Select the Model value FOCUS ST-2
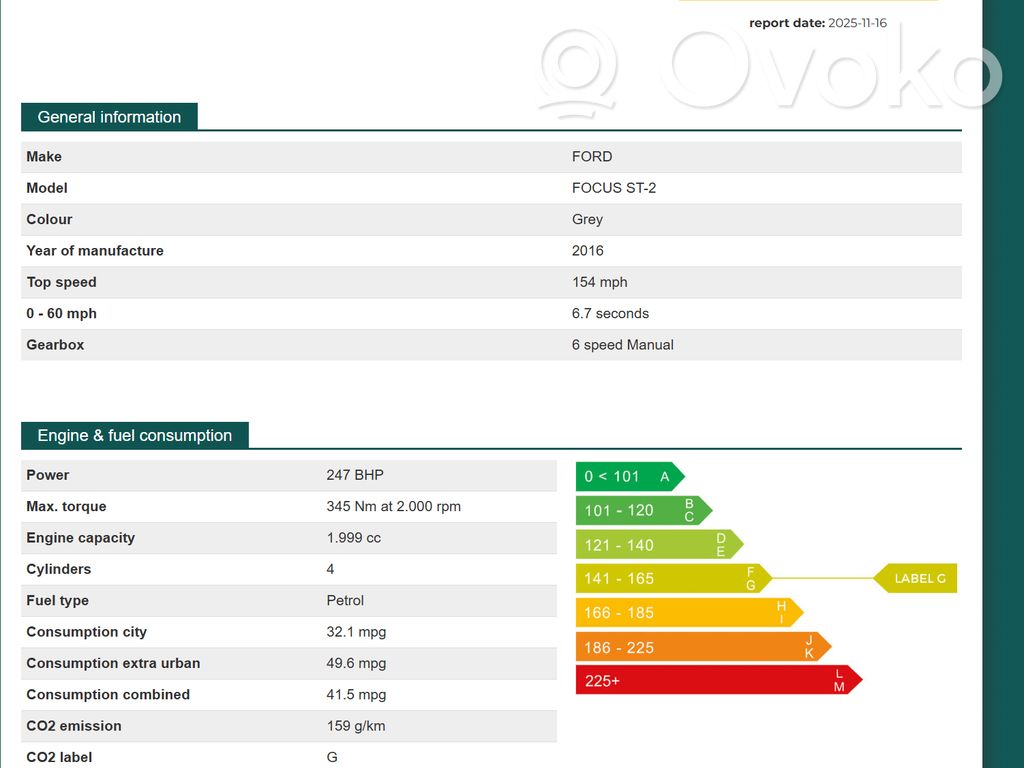This screenshot has height=768, width=1024. 614,188
